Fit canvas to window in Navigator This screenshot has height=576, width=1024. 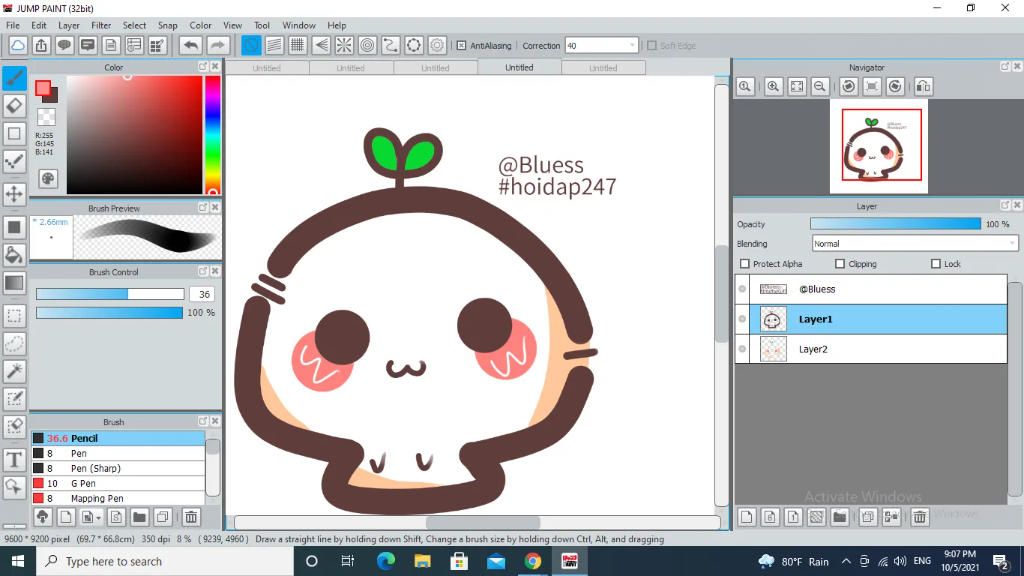pyautogui.click(x=797, y=86)
